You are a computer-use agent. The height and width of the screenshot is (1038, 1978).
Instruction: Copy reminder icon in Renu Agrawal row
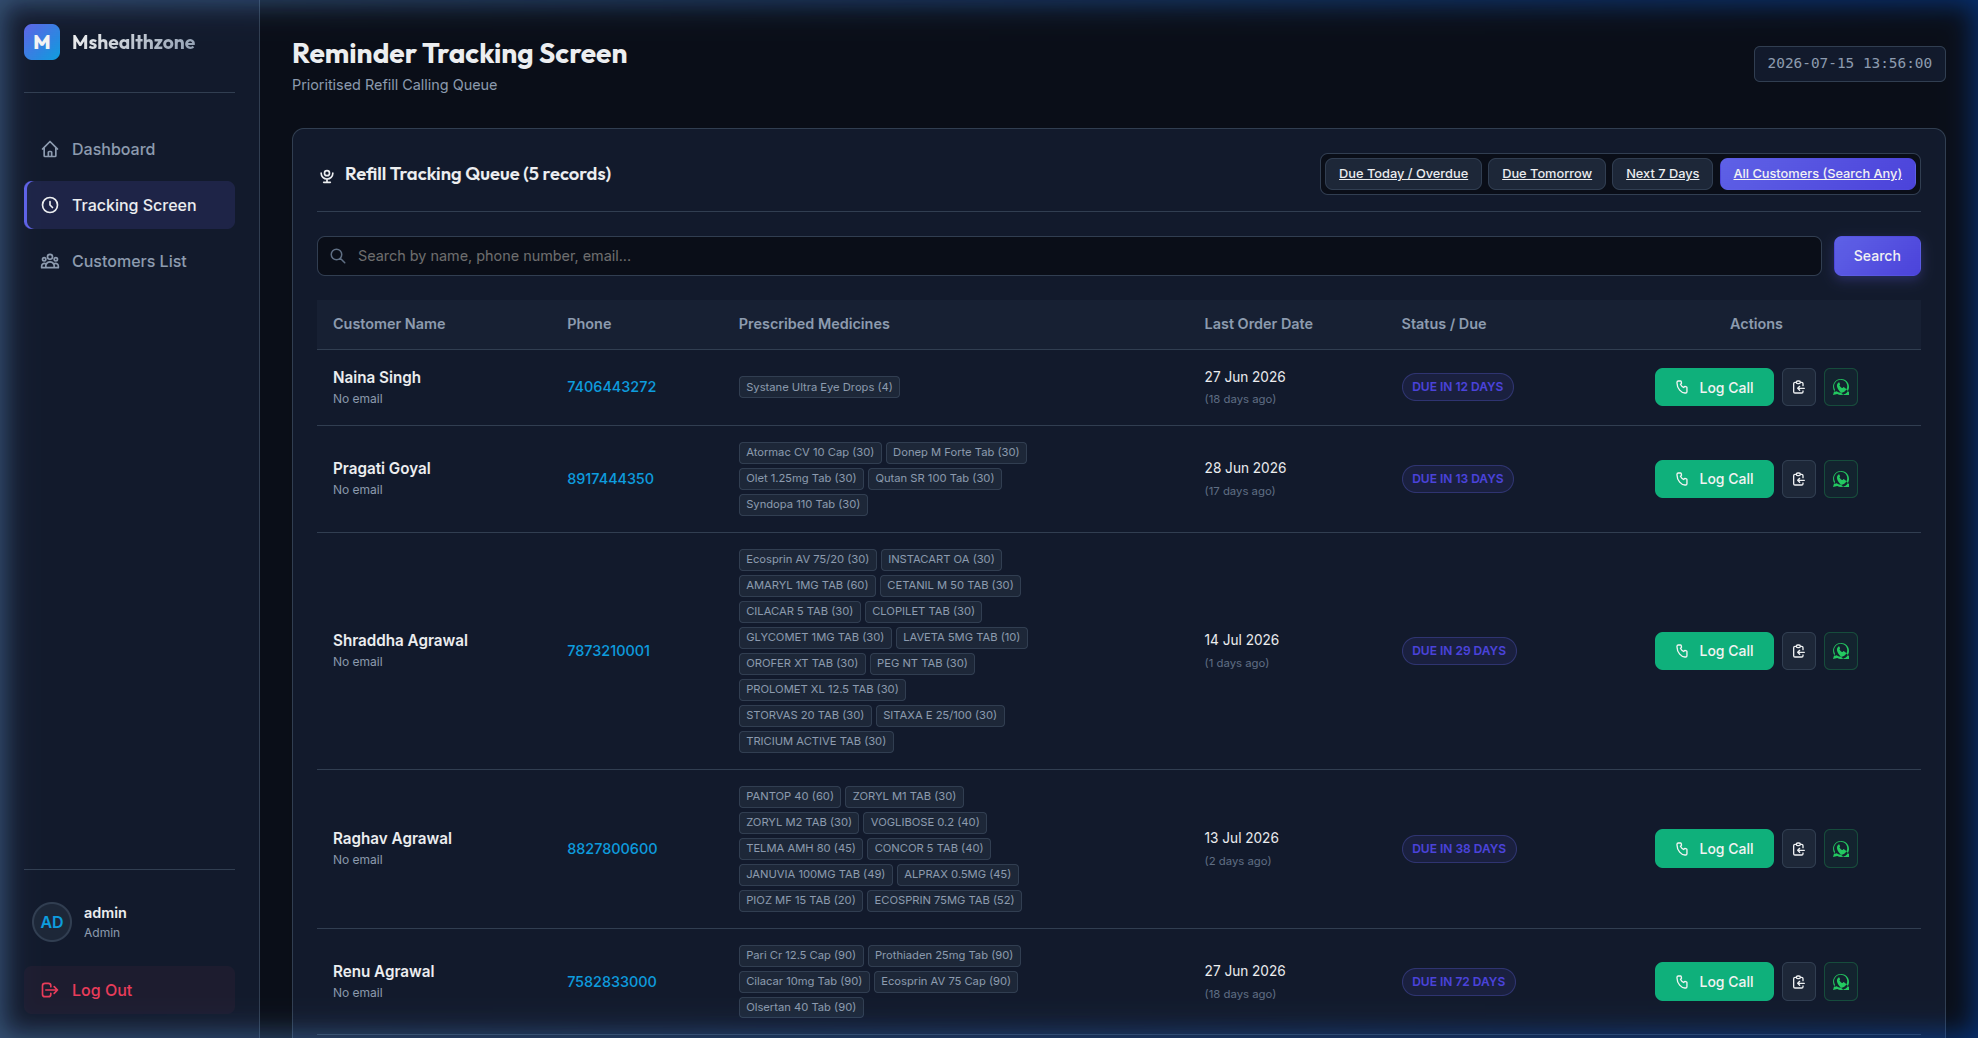coord(1798,982)
